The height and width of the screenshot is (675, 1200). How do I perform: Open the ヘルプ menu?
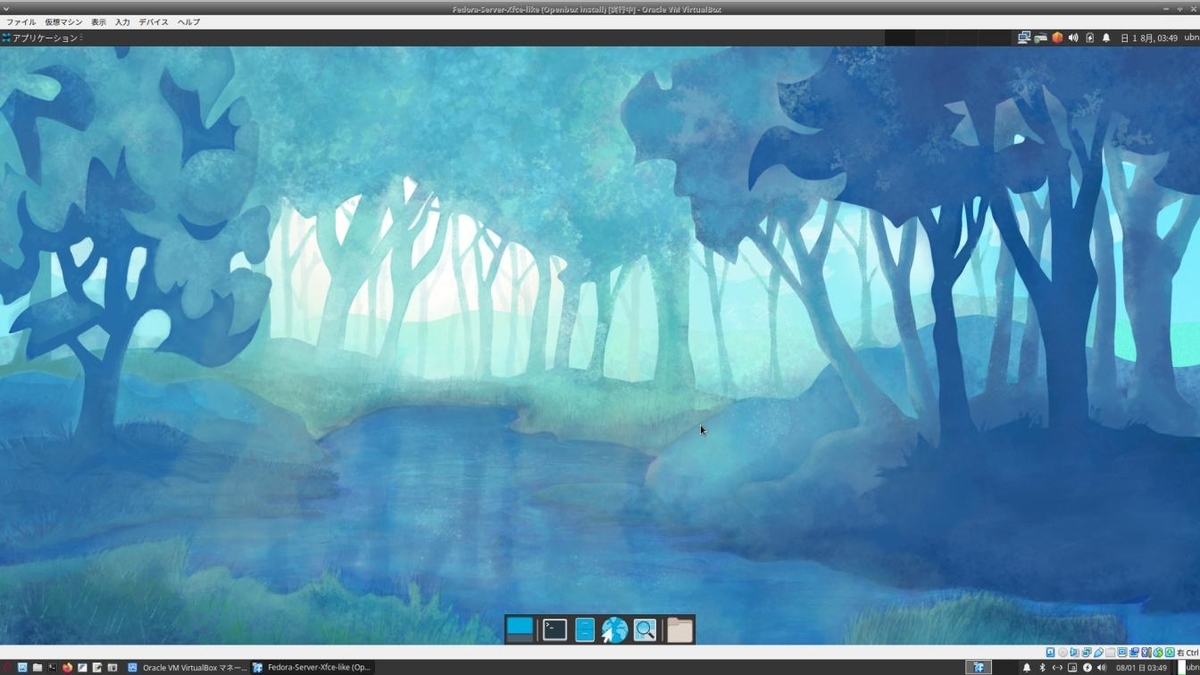pyautogui.click(x=189, y=22)
